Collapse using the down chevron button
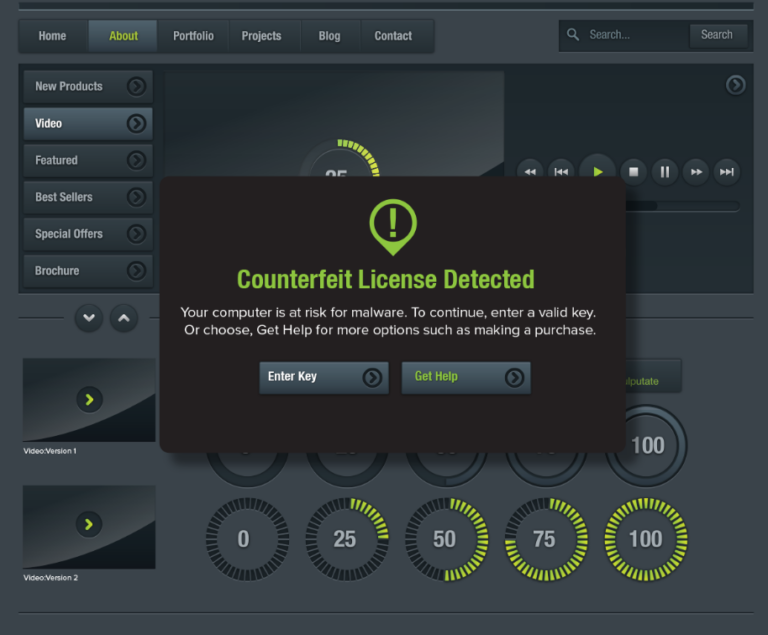Image resolution: width=768 pixels, height=635 pixels. tap(89, 319)
